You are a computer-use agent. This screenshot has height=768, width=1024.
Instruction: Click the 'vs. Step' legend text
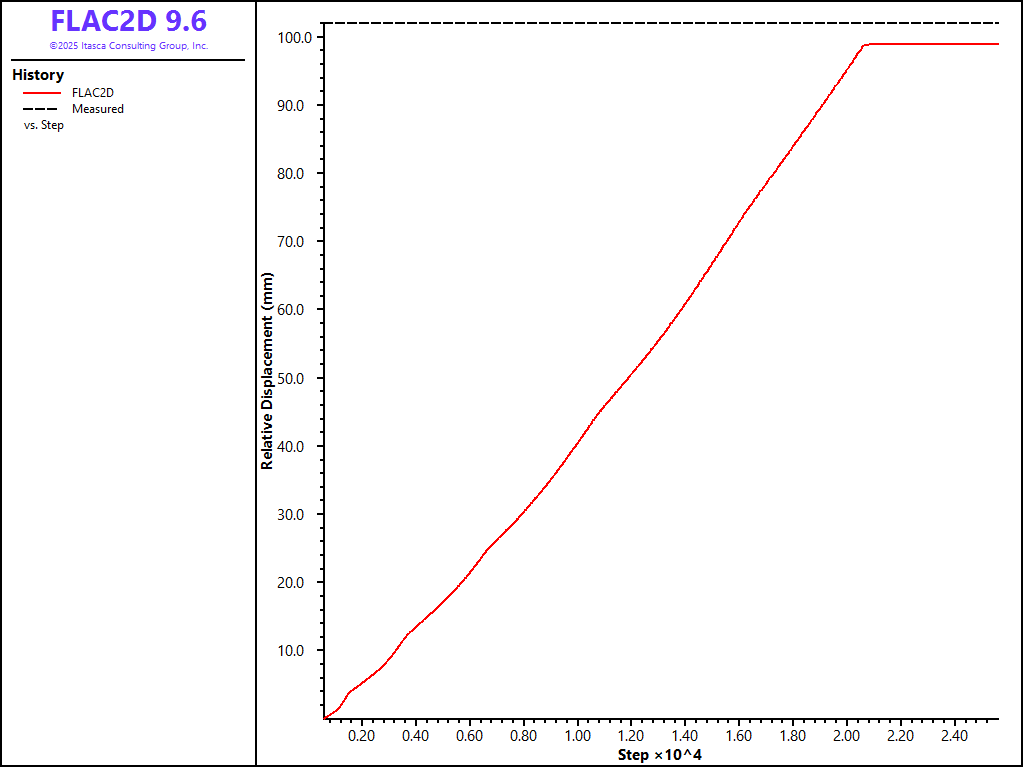point(43,125)
